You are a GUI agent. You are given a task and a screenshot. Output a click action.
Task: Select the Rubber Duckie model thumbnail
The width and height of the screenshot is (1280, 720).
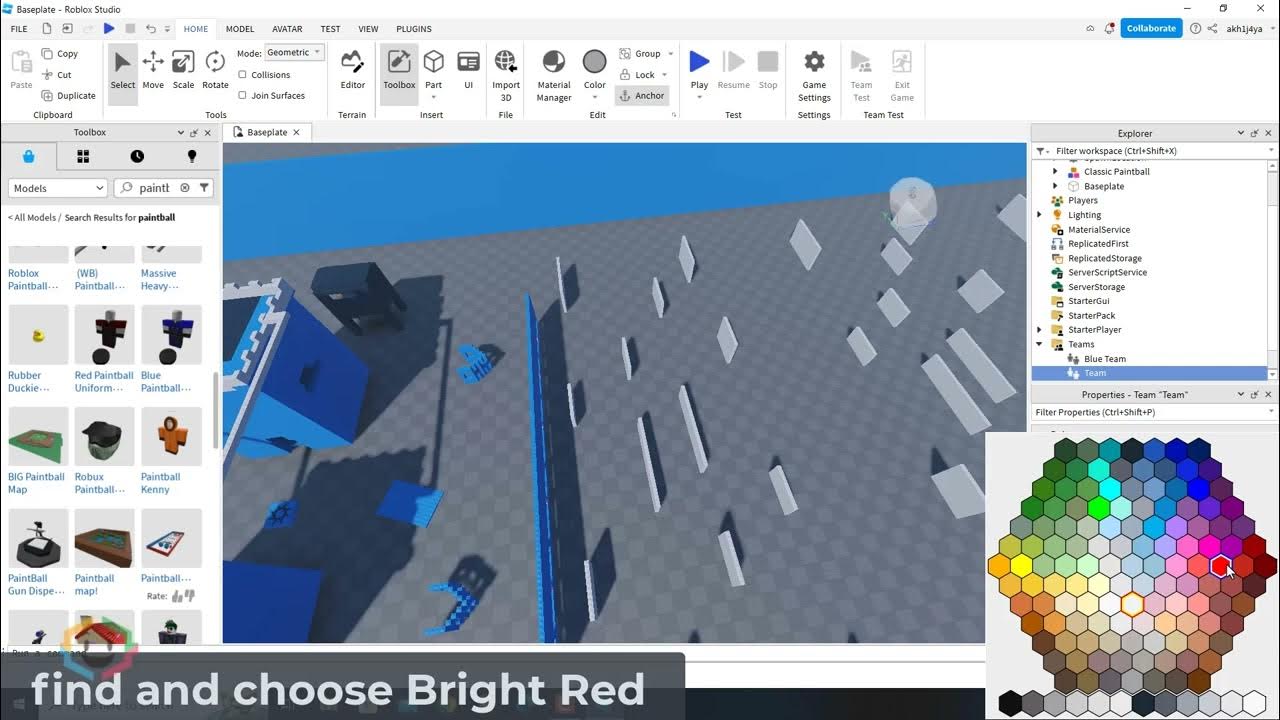(38, 335)
